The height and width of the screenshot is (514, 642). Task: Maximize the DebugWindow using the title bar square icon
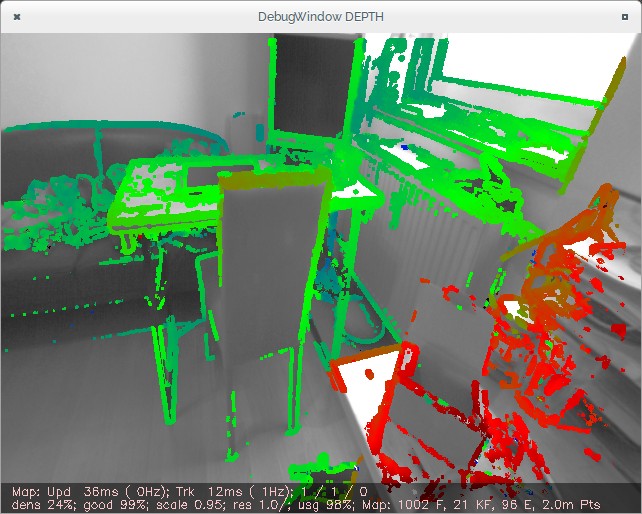(625, 18)
